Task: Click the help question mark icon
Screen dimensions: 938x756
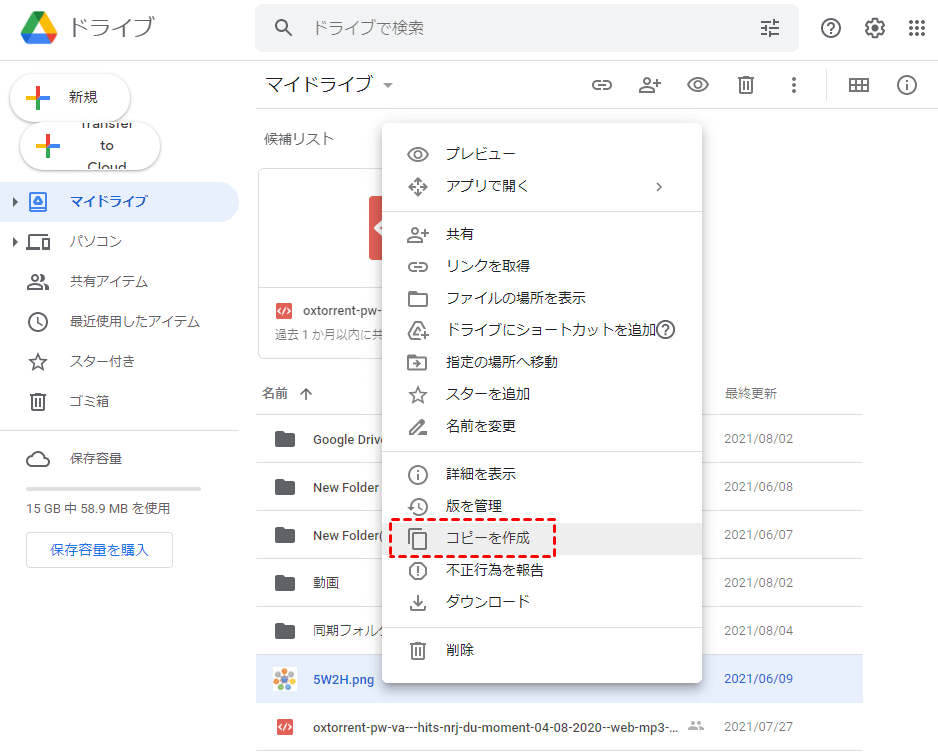Action: click(x=831, y=28)
